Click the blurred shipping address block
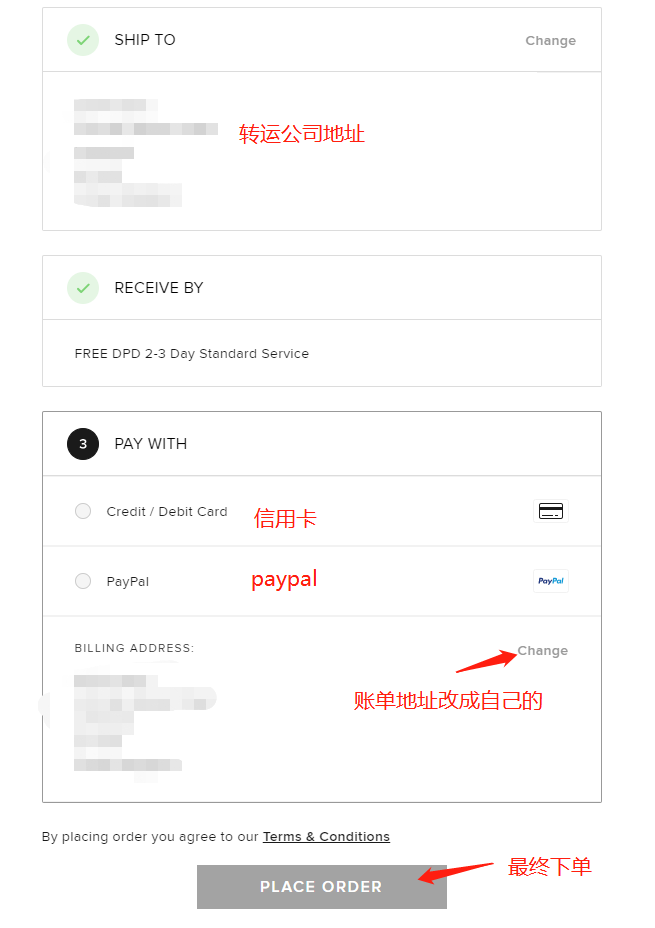The height and width of the screenshot is (928, 655). [146, 153]
